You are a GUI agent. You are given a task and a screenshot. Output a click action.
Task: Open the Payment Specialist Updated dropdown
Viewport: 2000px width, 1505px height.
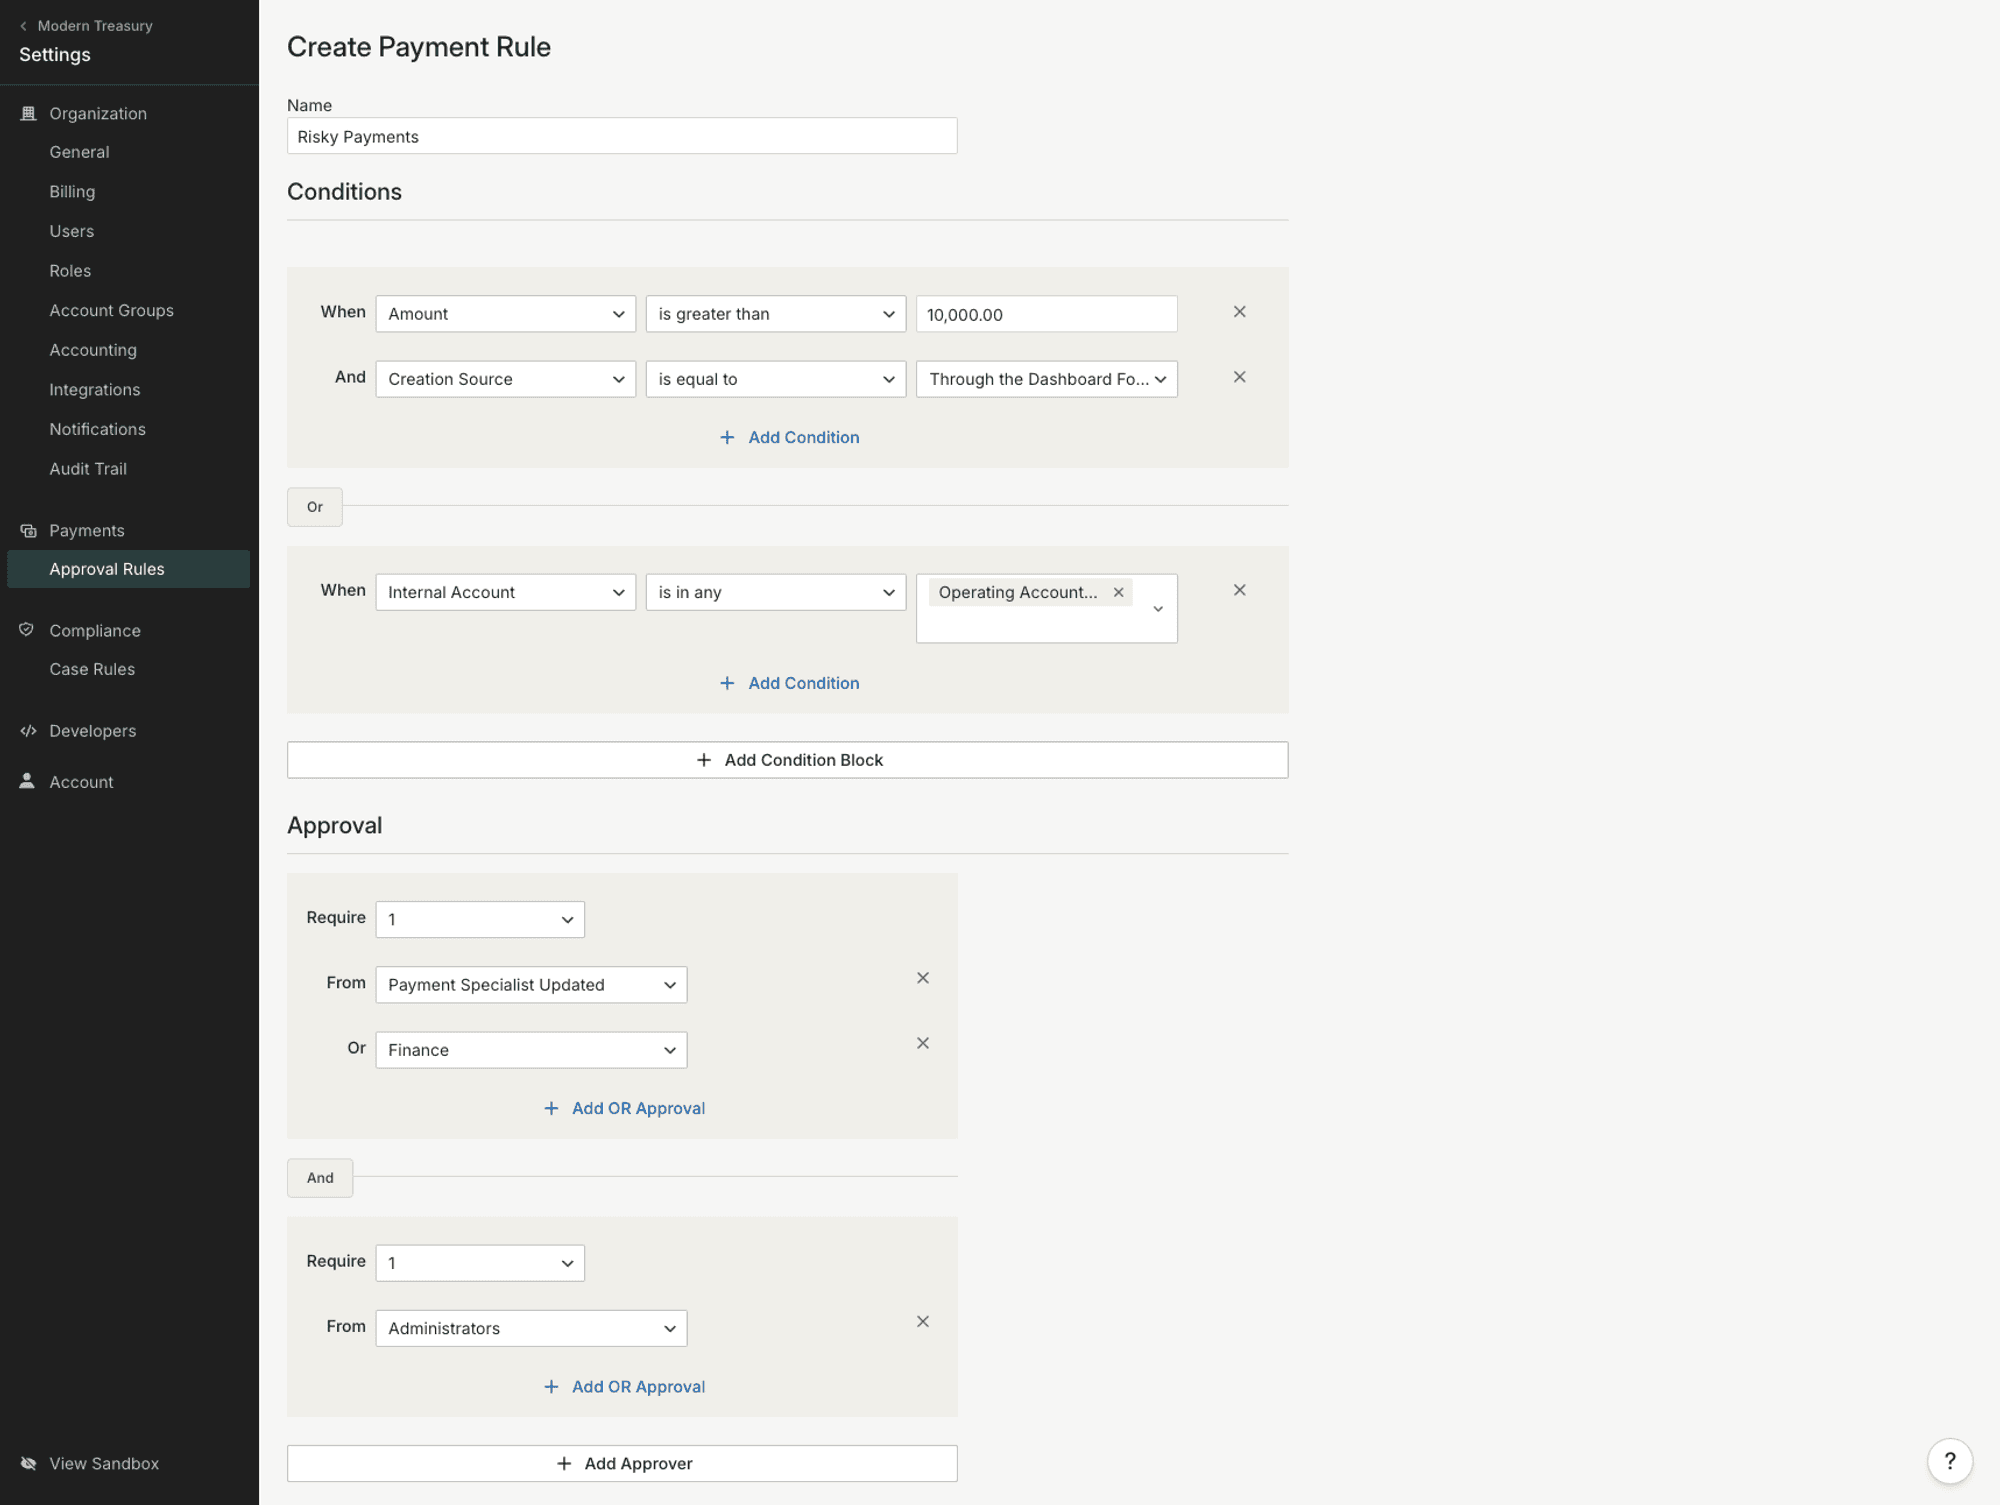click(530, 984)
